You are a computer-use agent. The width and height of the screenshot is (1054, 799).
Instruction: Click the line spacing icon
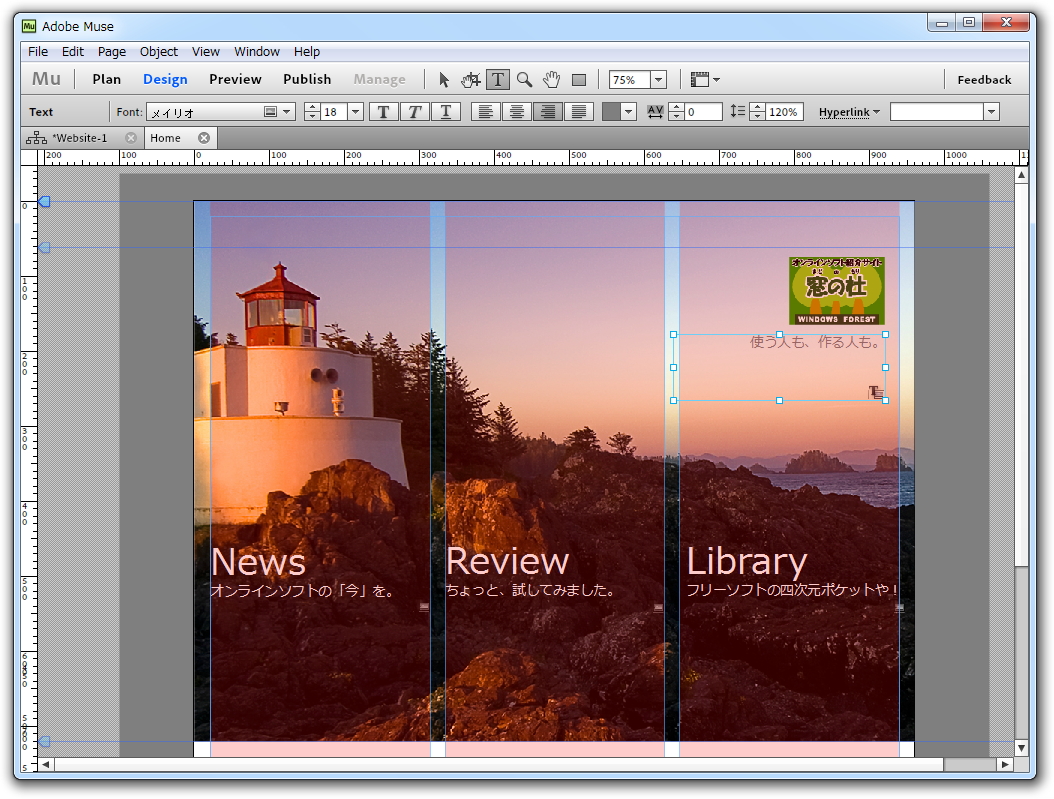[x=737, y=112]
